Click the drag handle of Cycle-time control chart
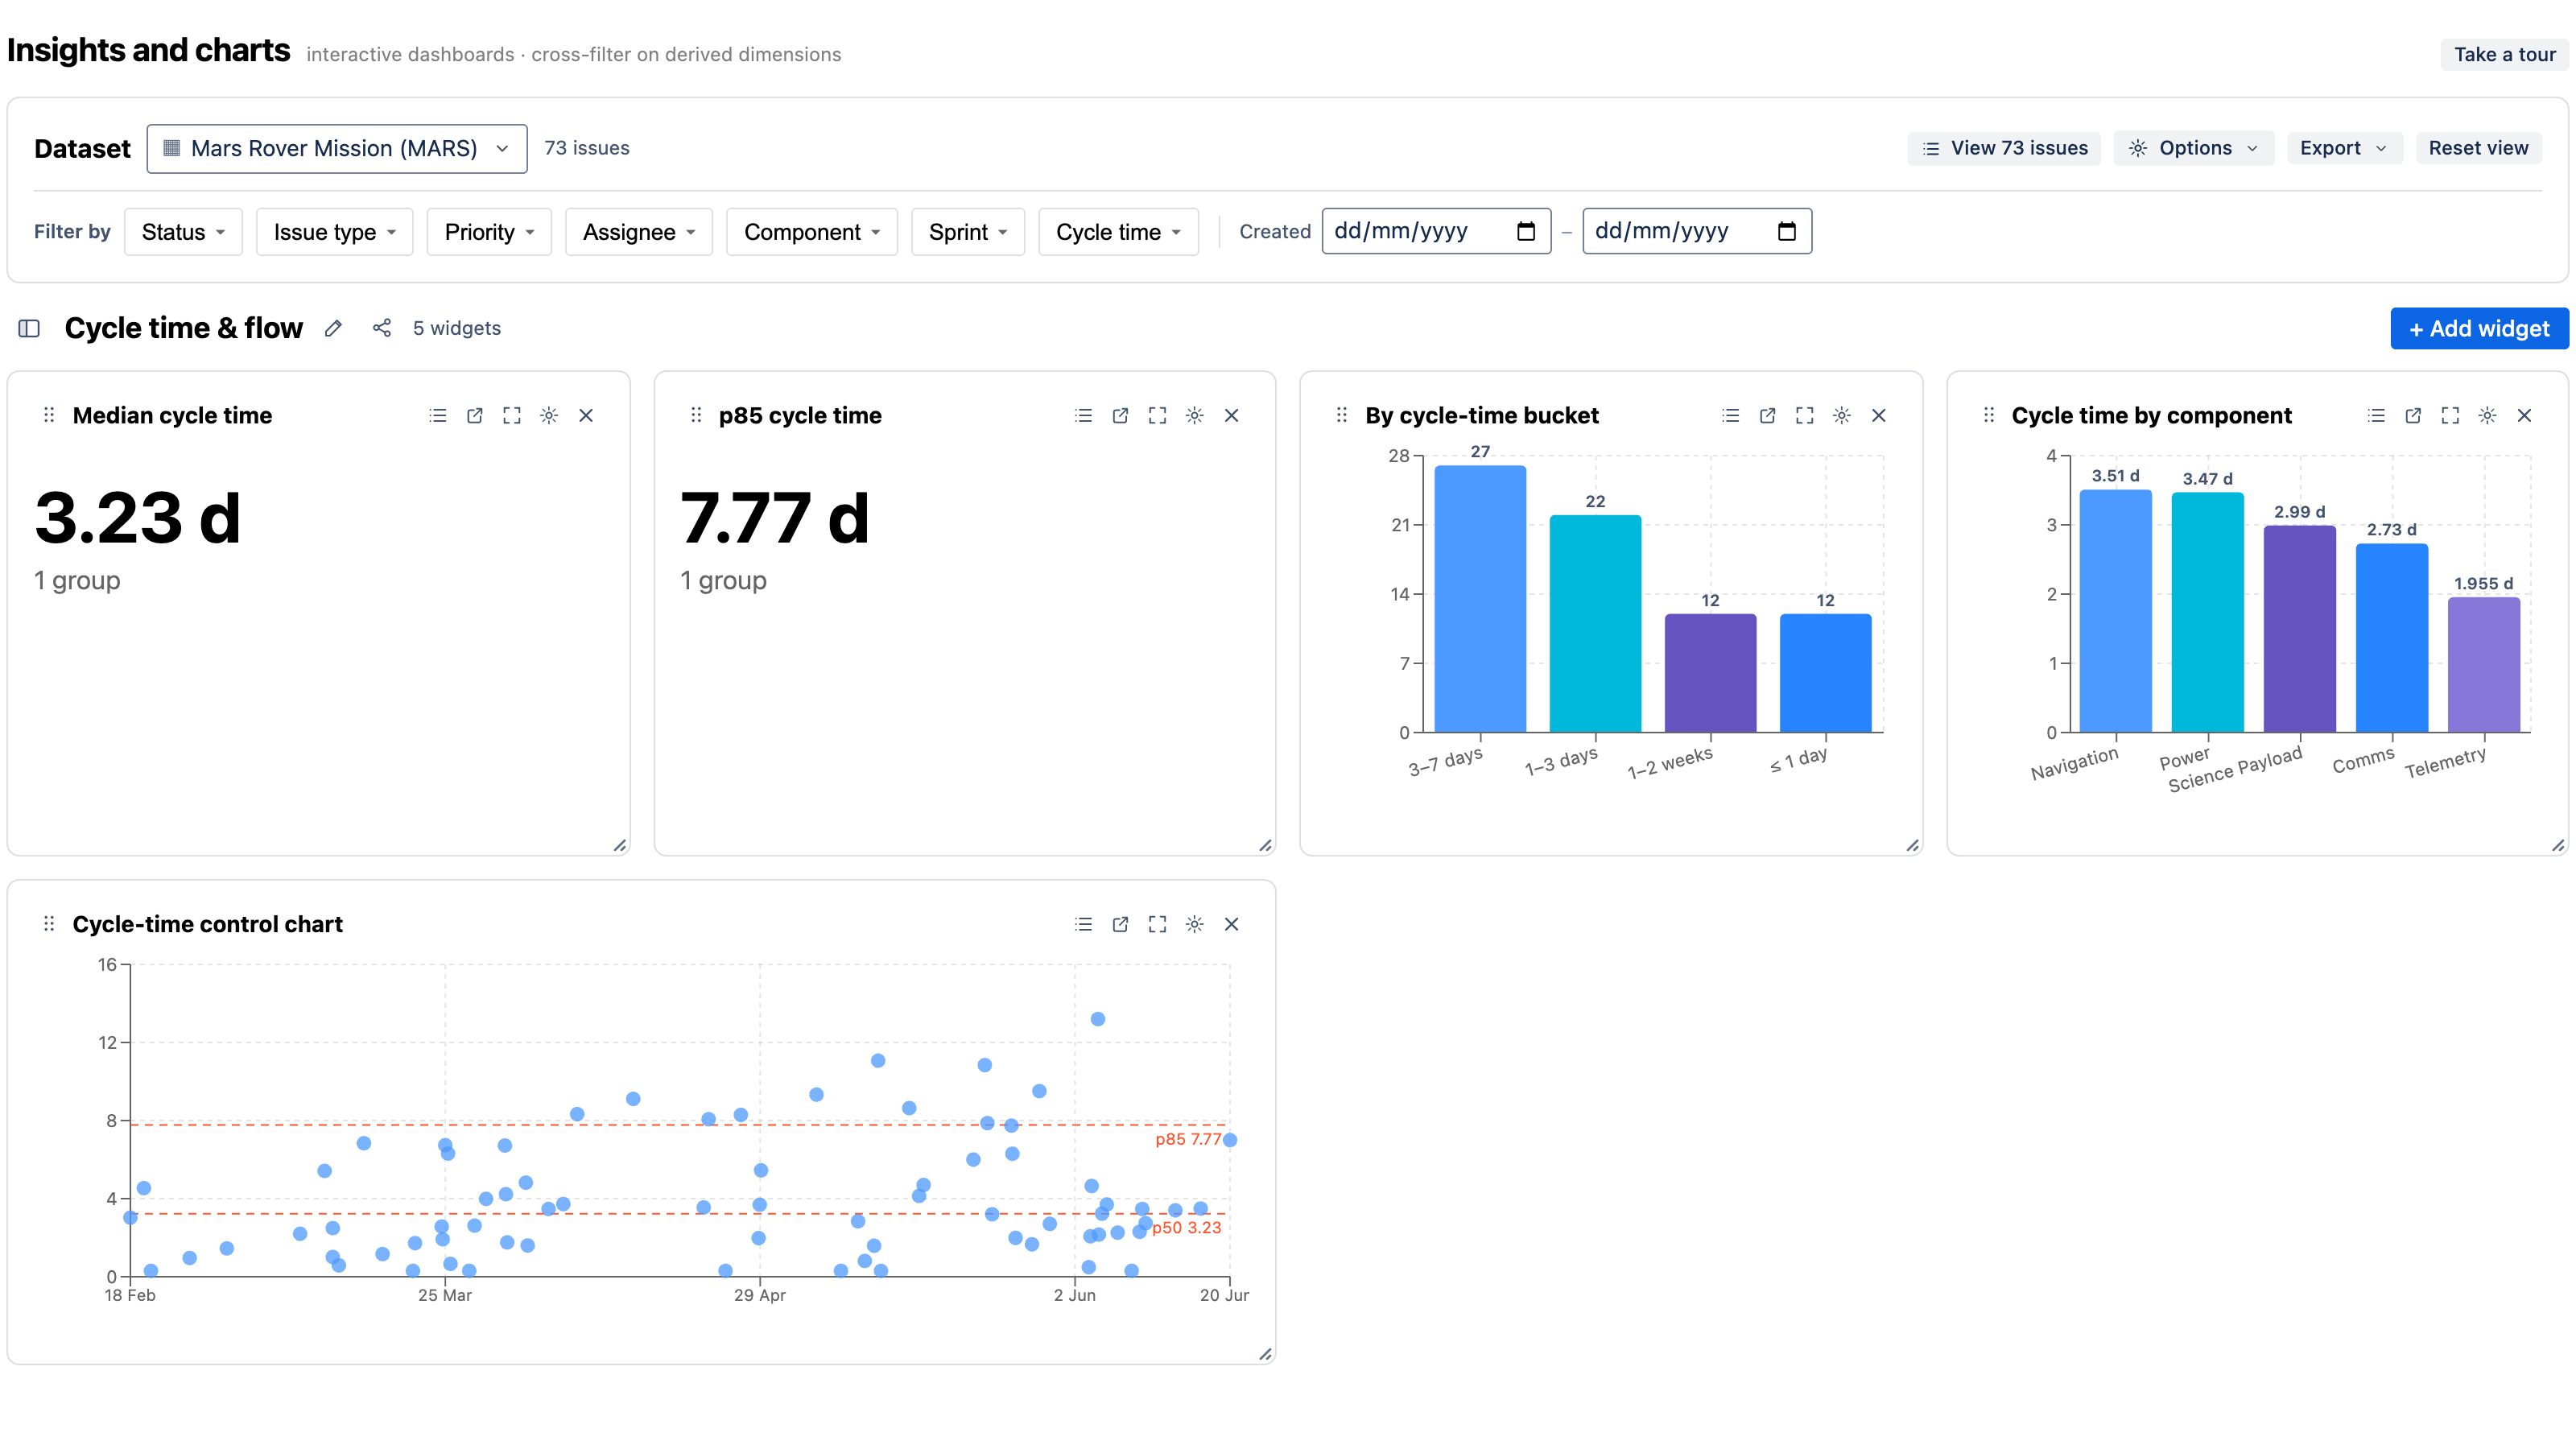The height and width of the screenshot is (1449, 2576). tap(49, 924)
